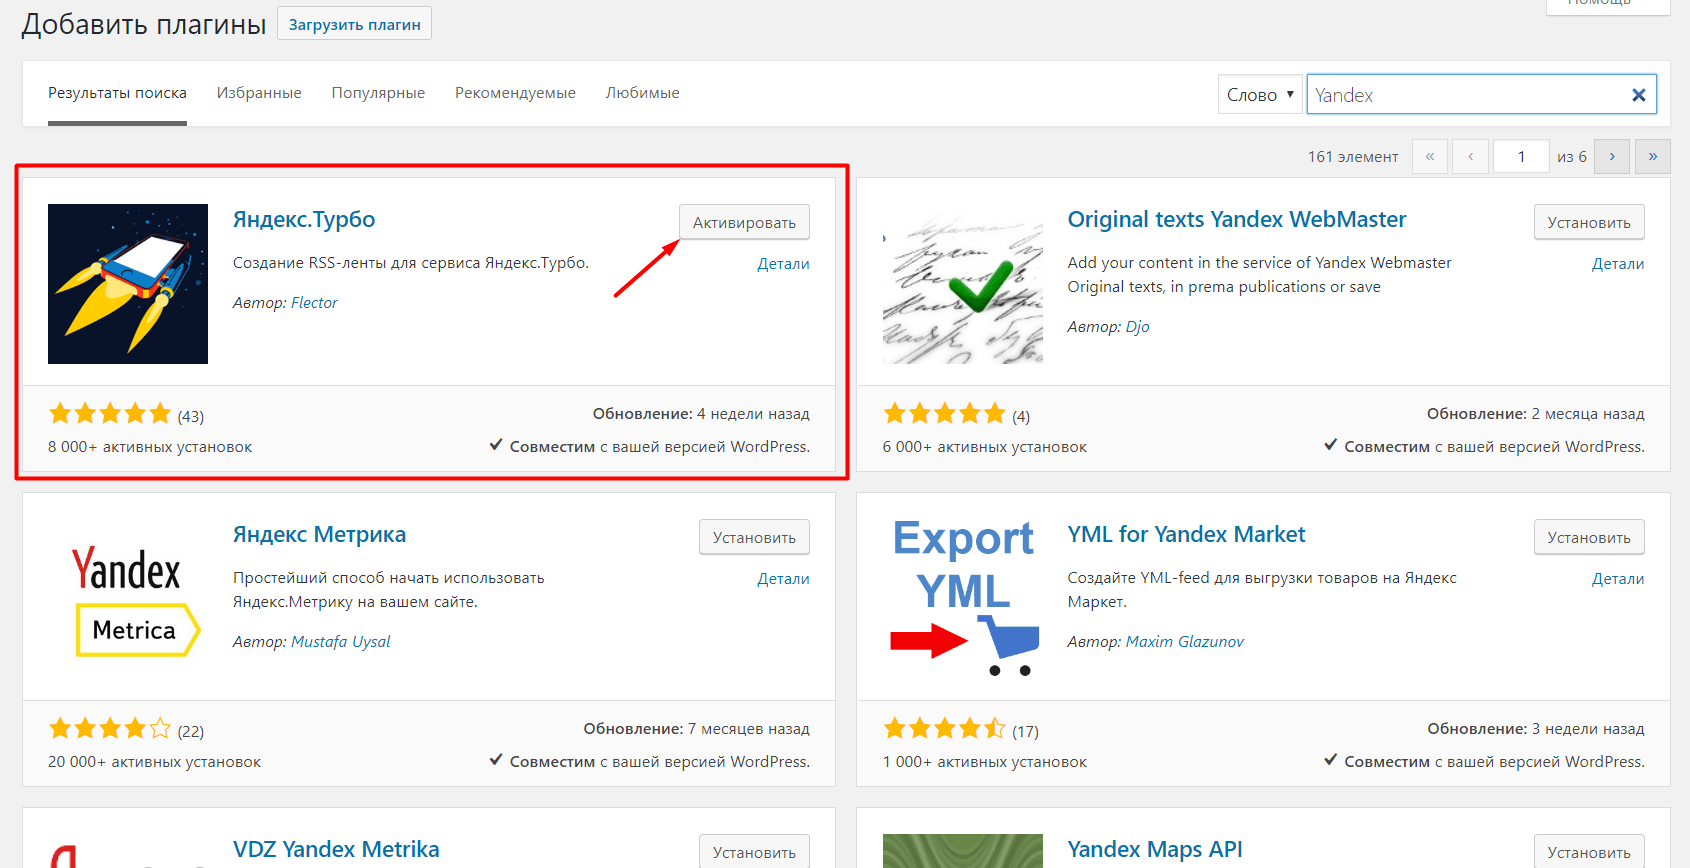Install the Yandex Maps API plugin

point(1589,851)
